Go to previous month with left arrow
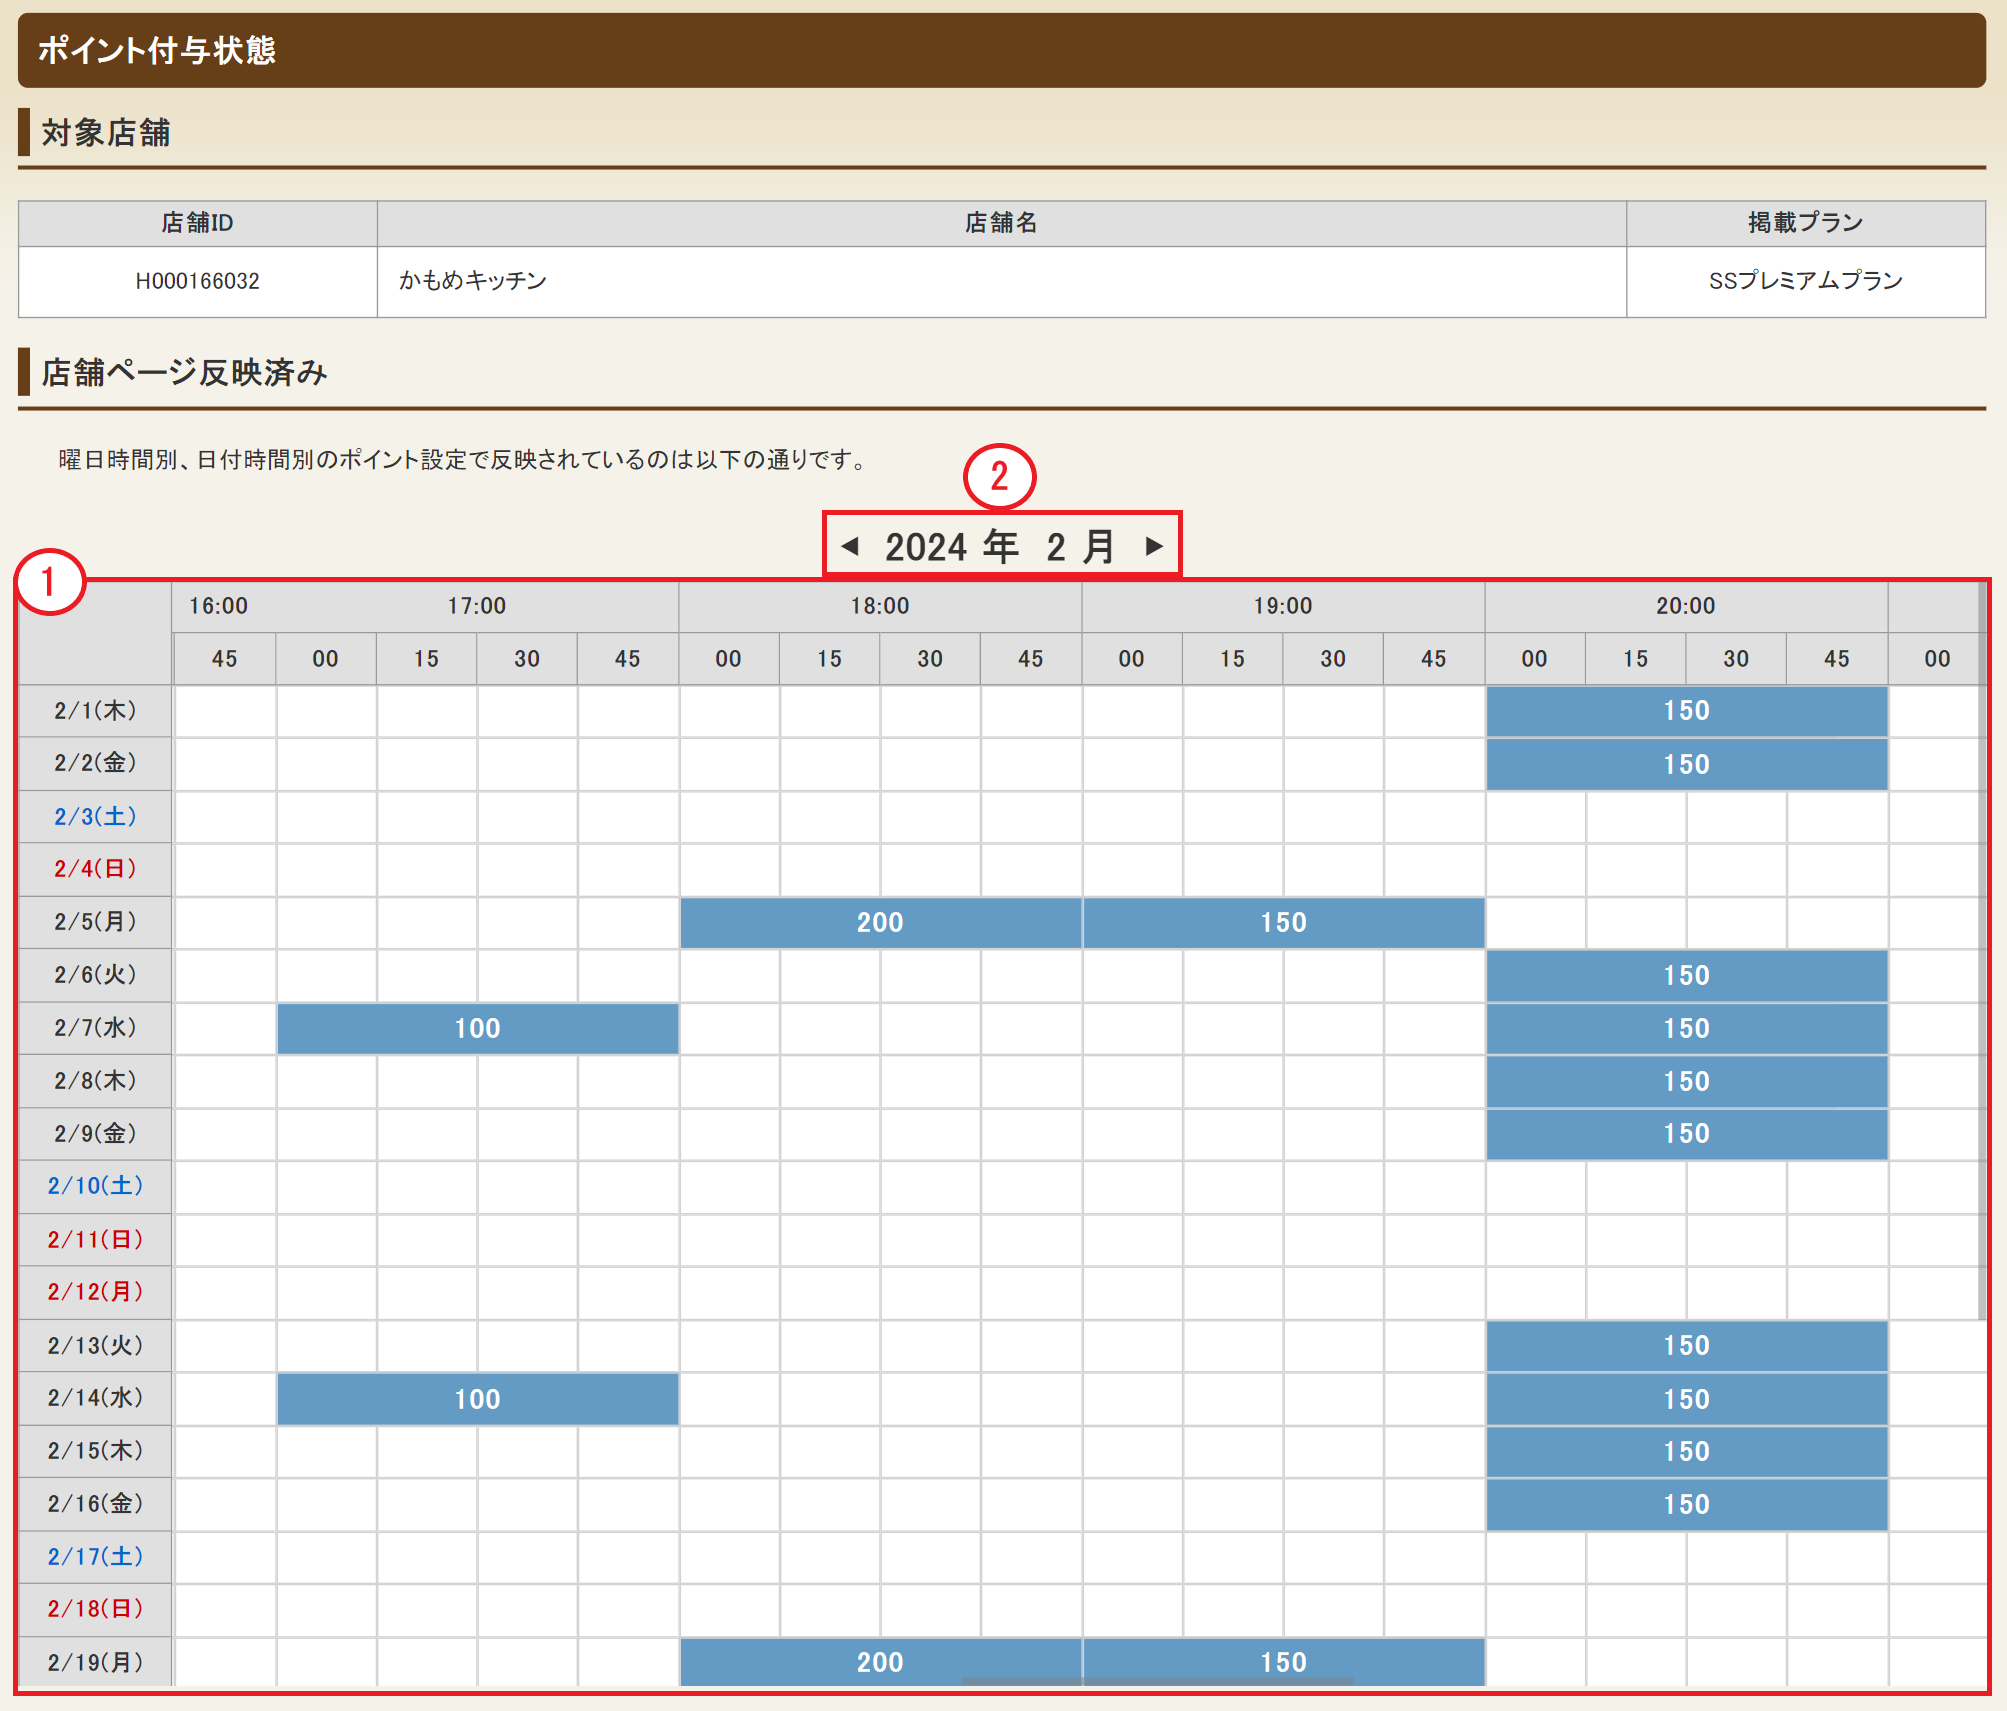The height and width of the screenshot is (1711, 2007). 850,546
